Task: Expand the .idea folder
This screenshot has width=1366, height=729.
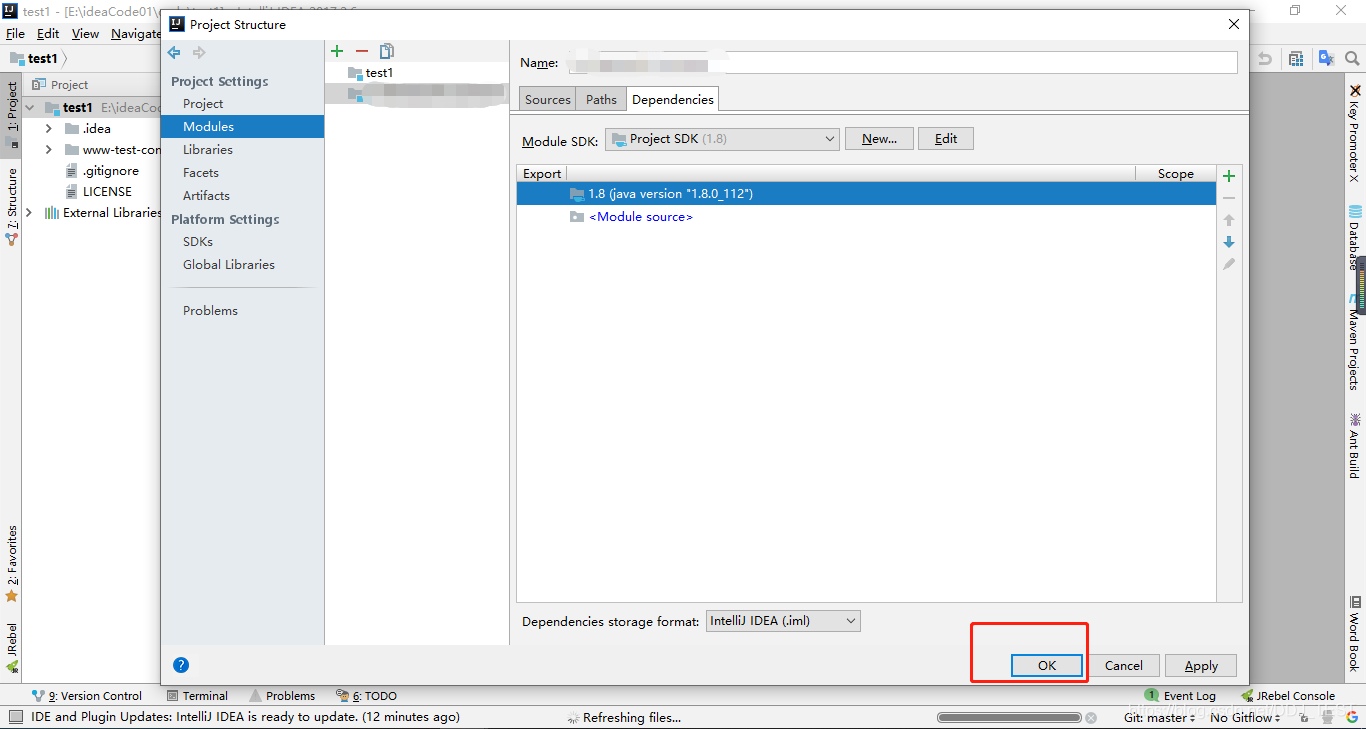Action: point(49,129)
